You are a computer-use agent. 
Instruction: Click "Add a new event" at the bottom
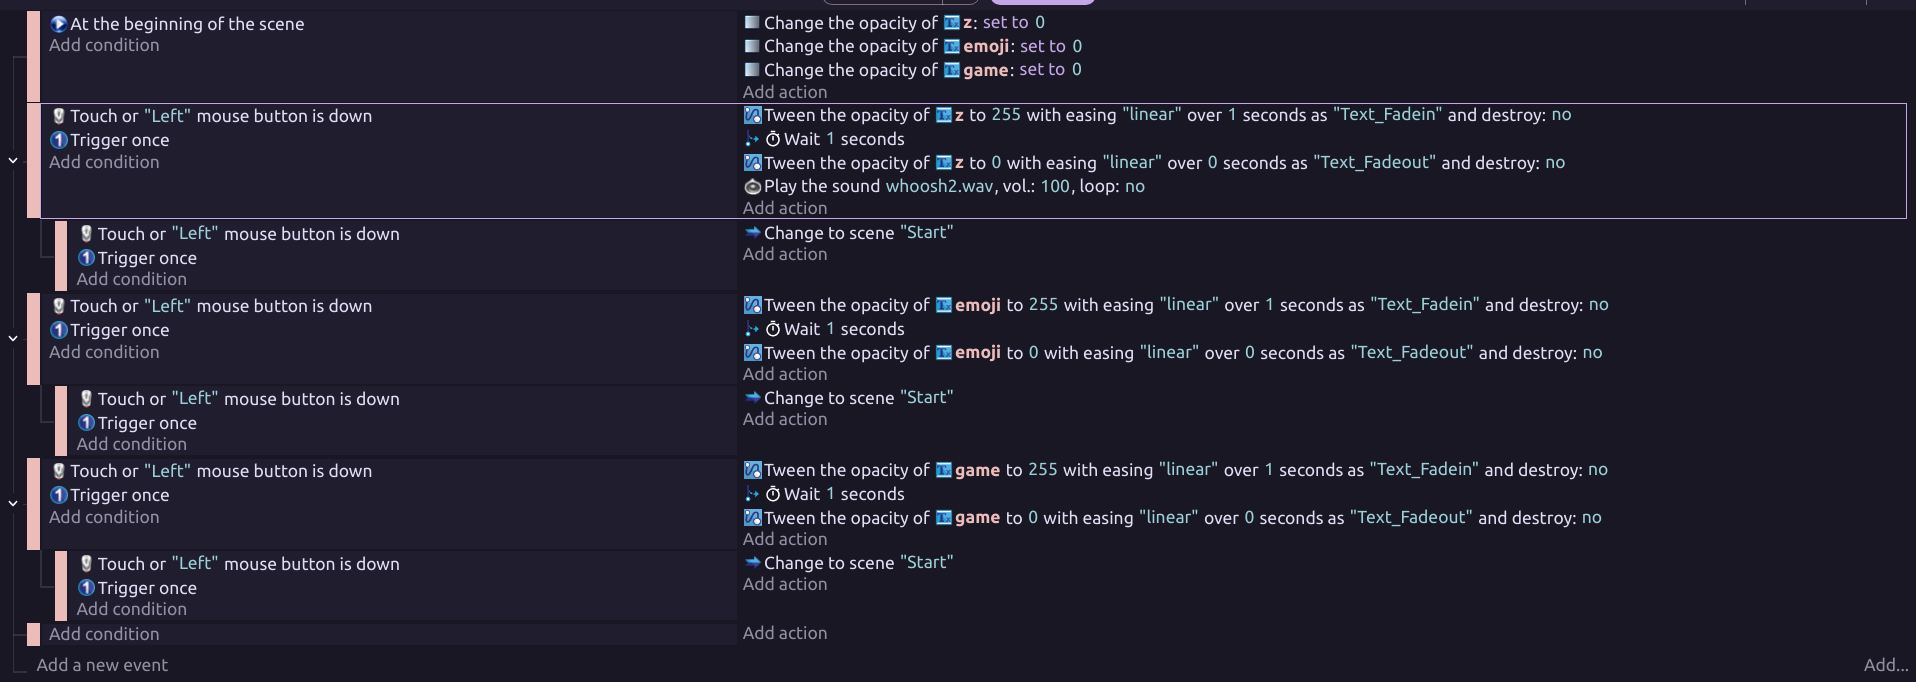[102, 665]
